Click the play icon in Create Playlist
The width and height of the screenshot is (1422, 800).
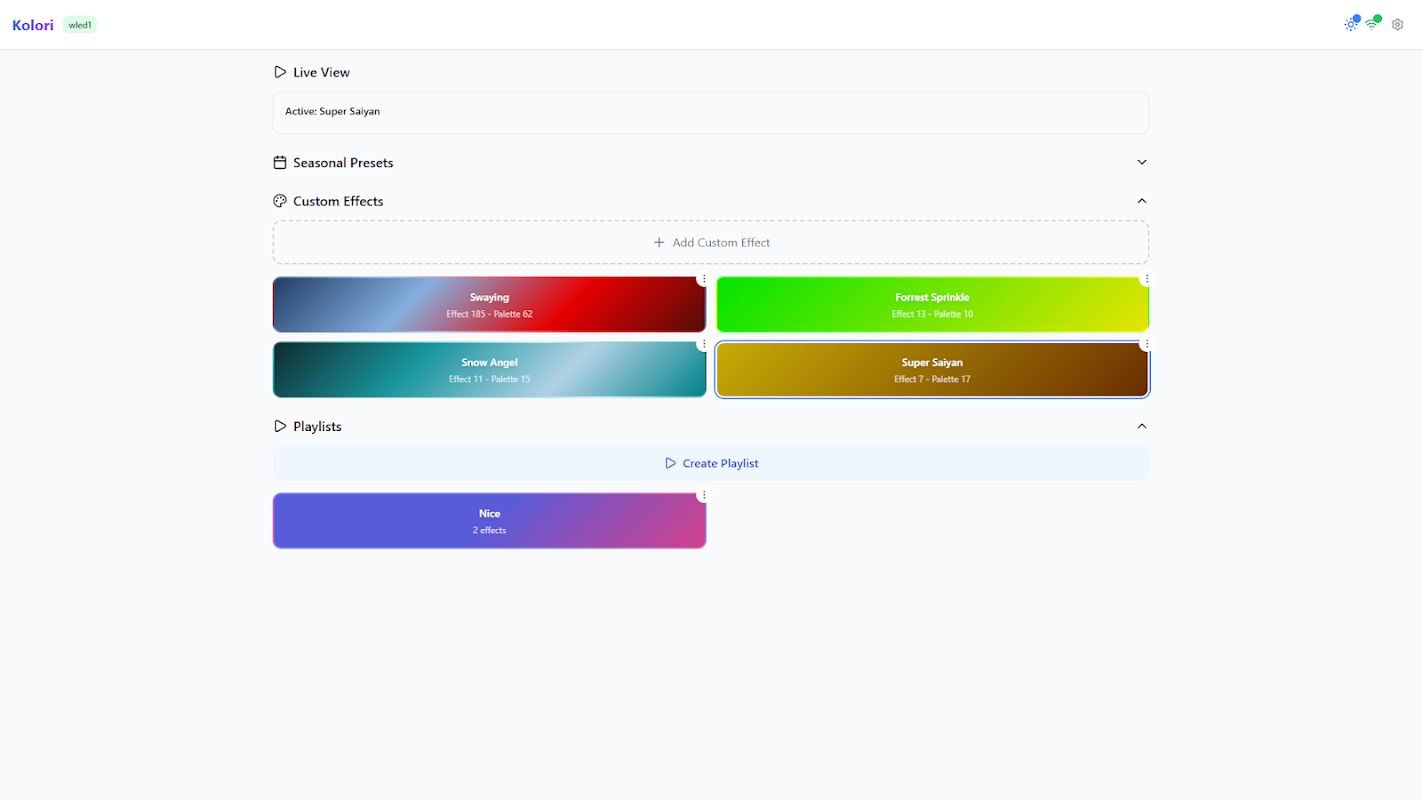pos(670,463)
